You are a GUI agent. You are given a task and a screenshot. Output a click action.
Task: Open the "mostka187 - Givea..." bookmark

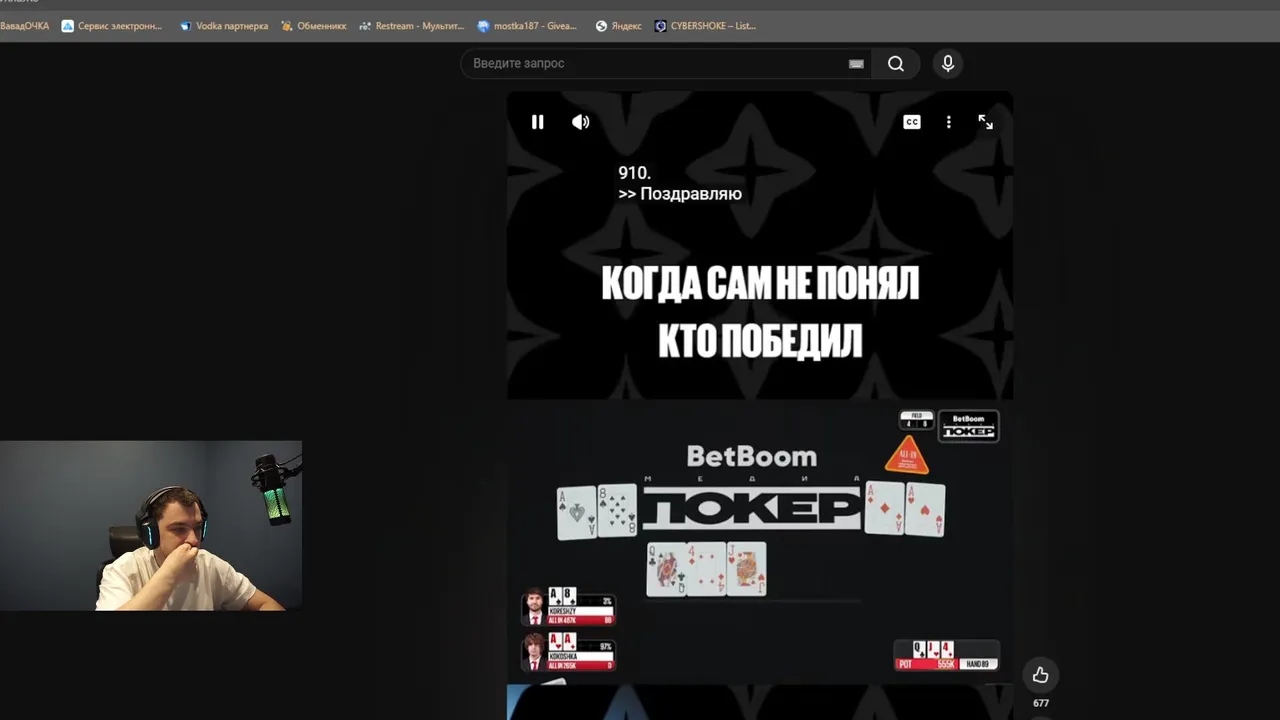point(528,26)
